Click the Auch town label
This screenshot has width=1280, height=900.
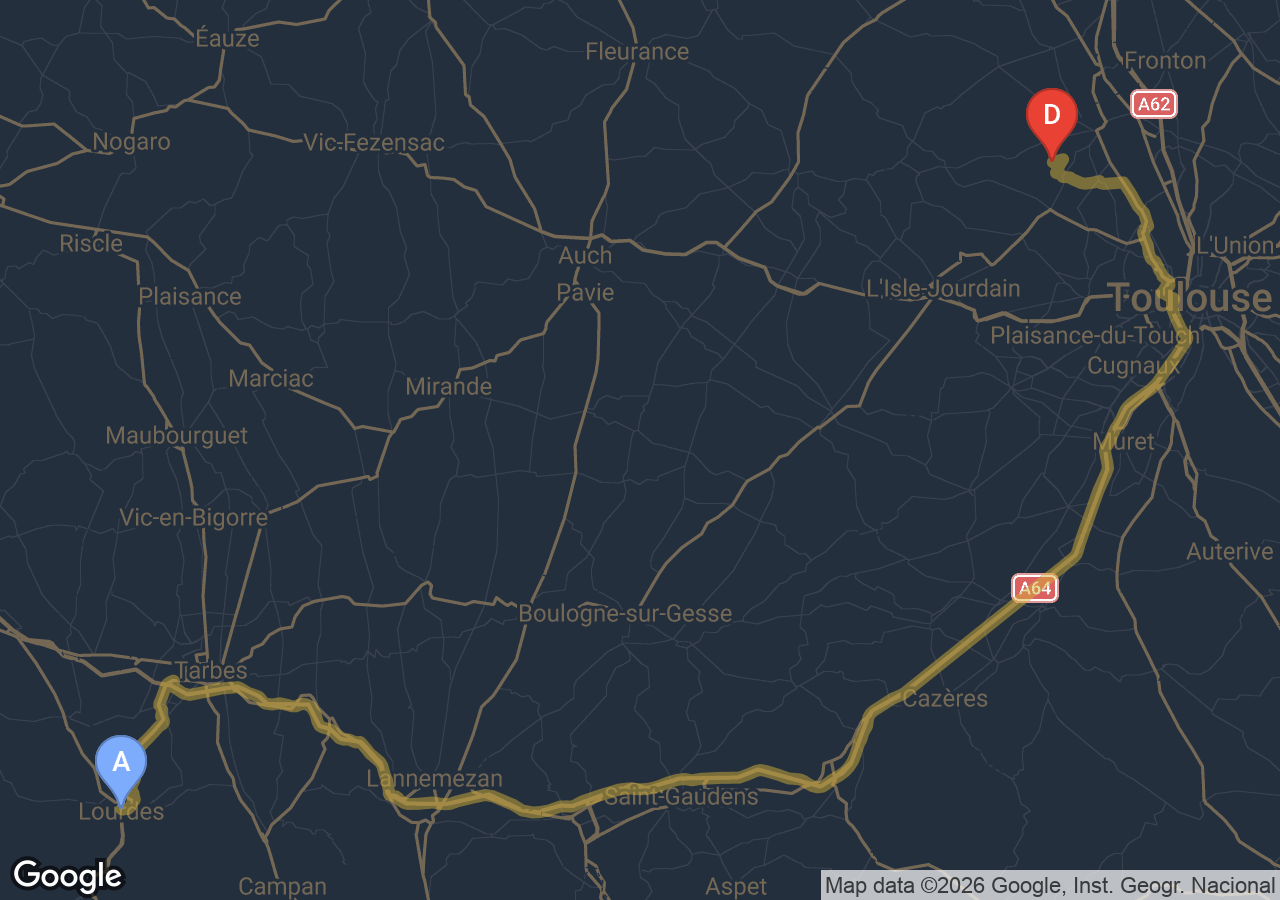pos(585,256)
